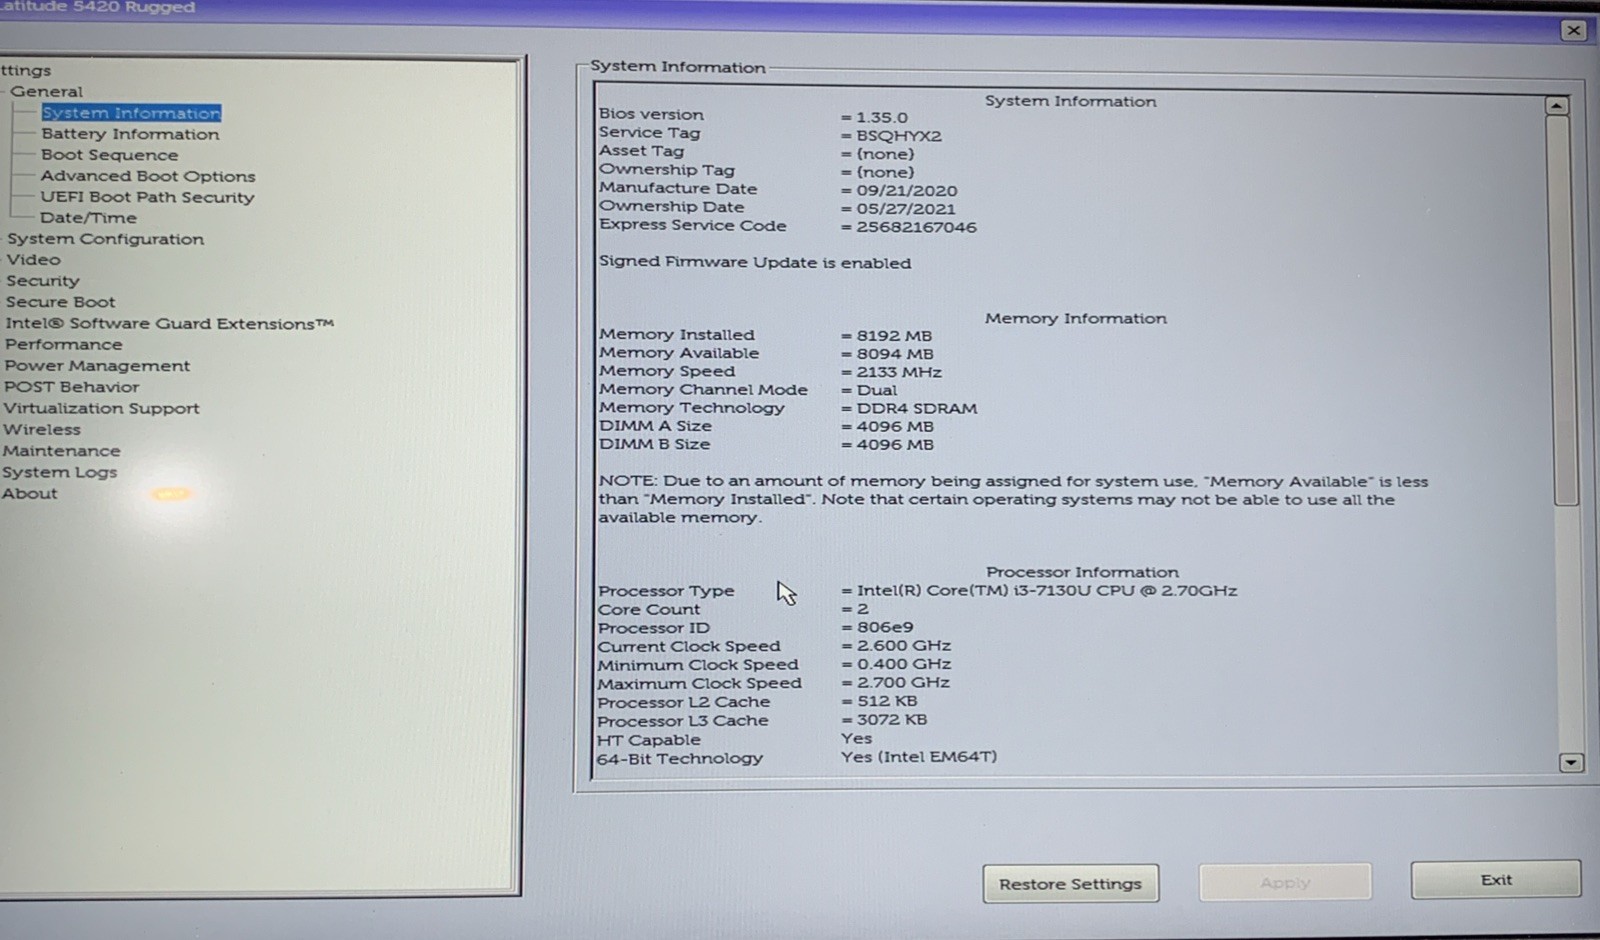
Task: Click Maximum Clock Speed value 2.700 GHz
Action: pyautogui.click(x=904, y=683)
